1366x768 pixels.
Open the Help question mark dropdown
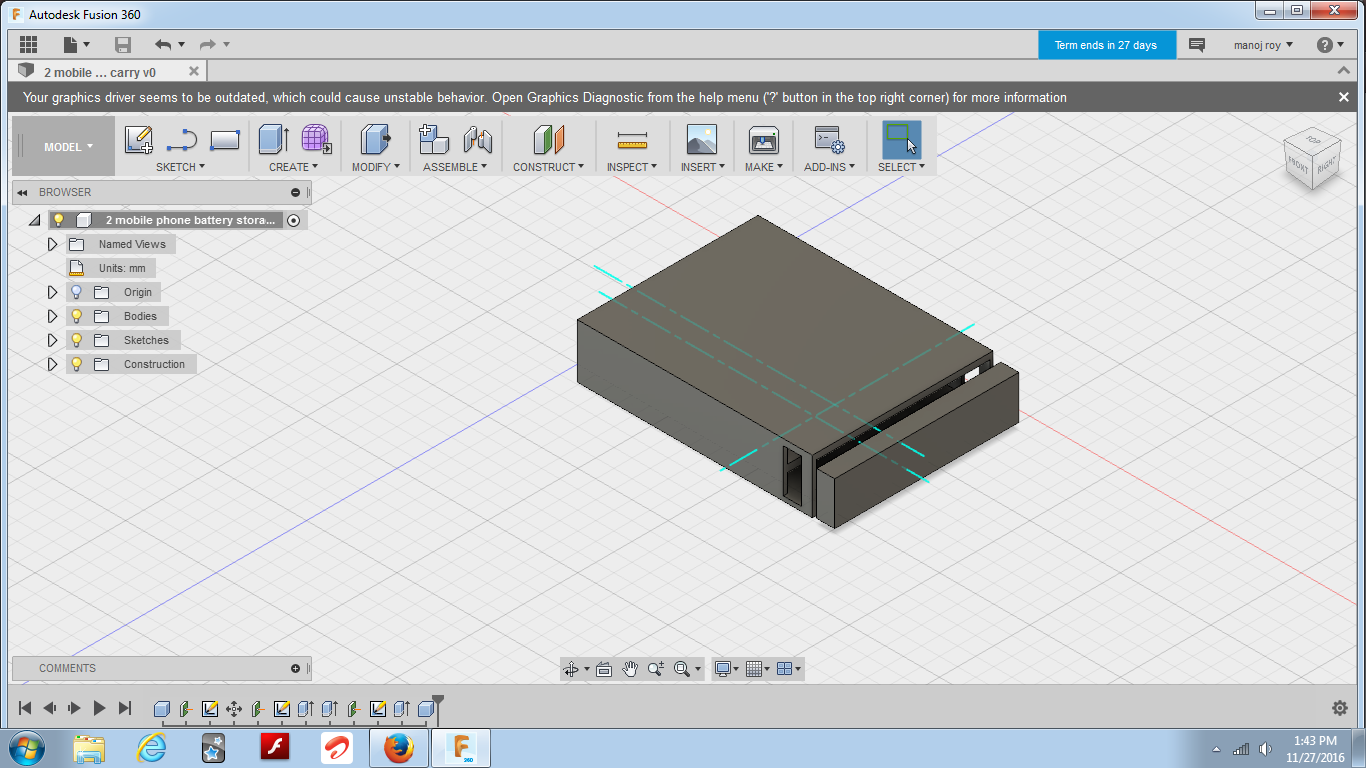(1331, 45)
